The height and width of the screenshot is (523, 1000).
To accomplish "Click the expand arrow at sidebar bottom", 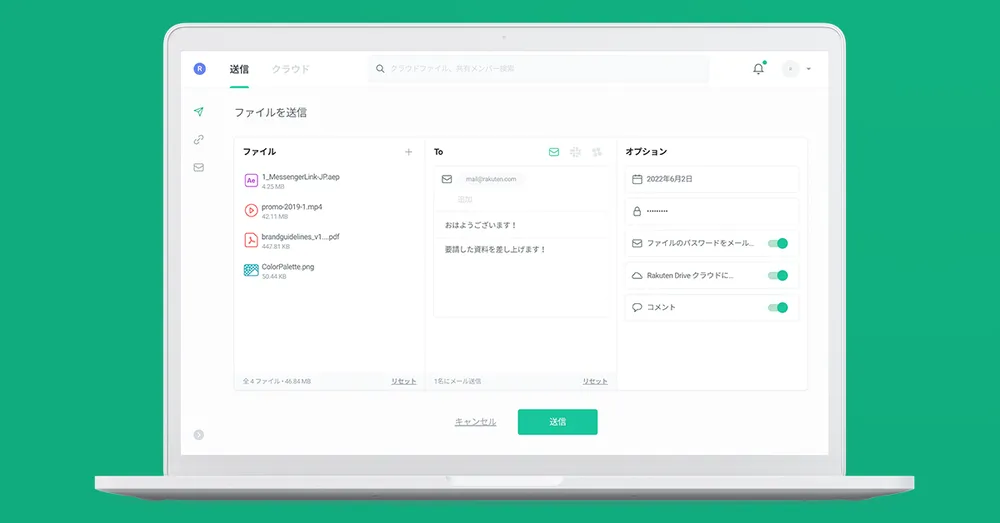I will [199, 434].
